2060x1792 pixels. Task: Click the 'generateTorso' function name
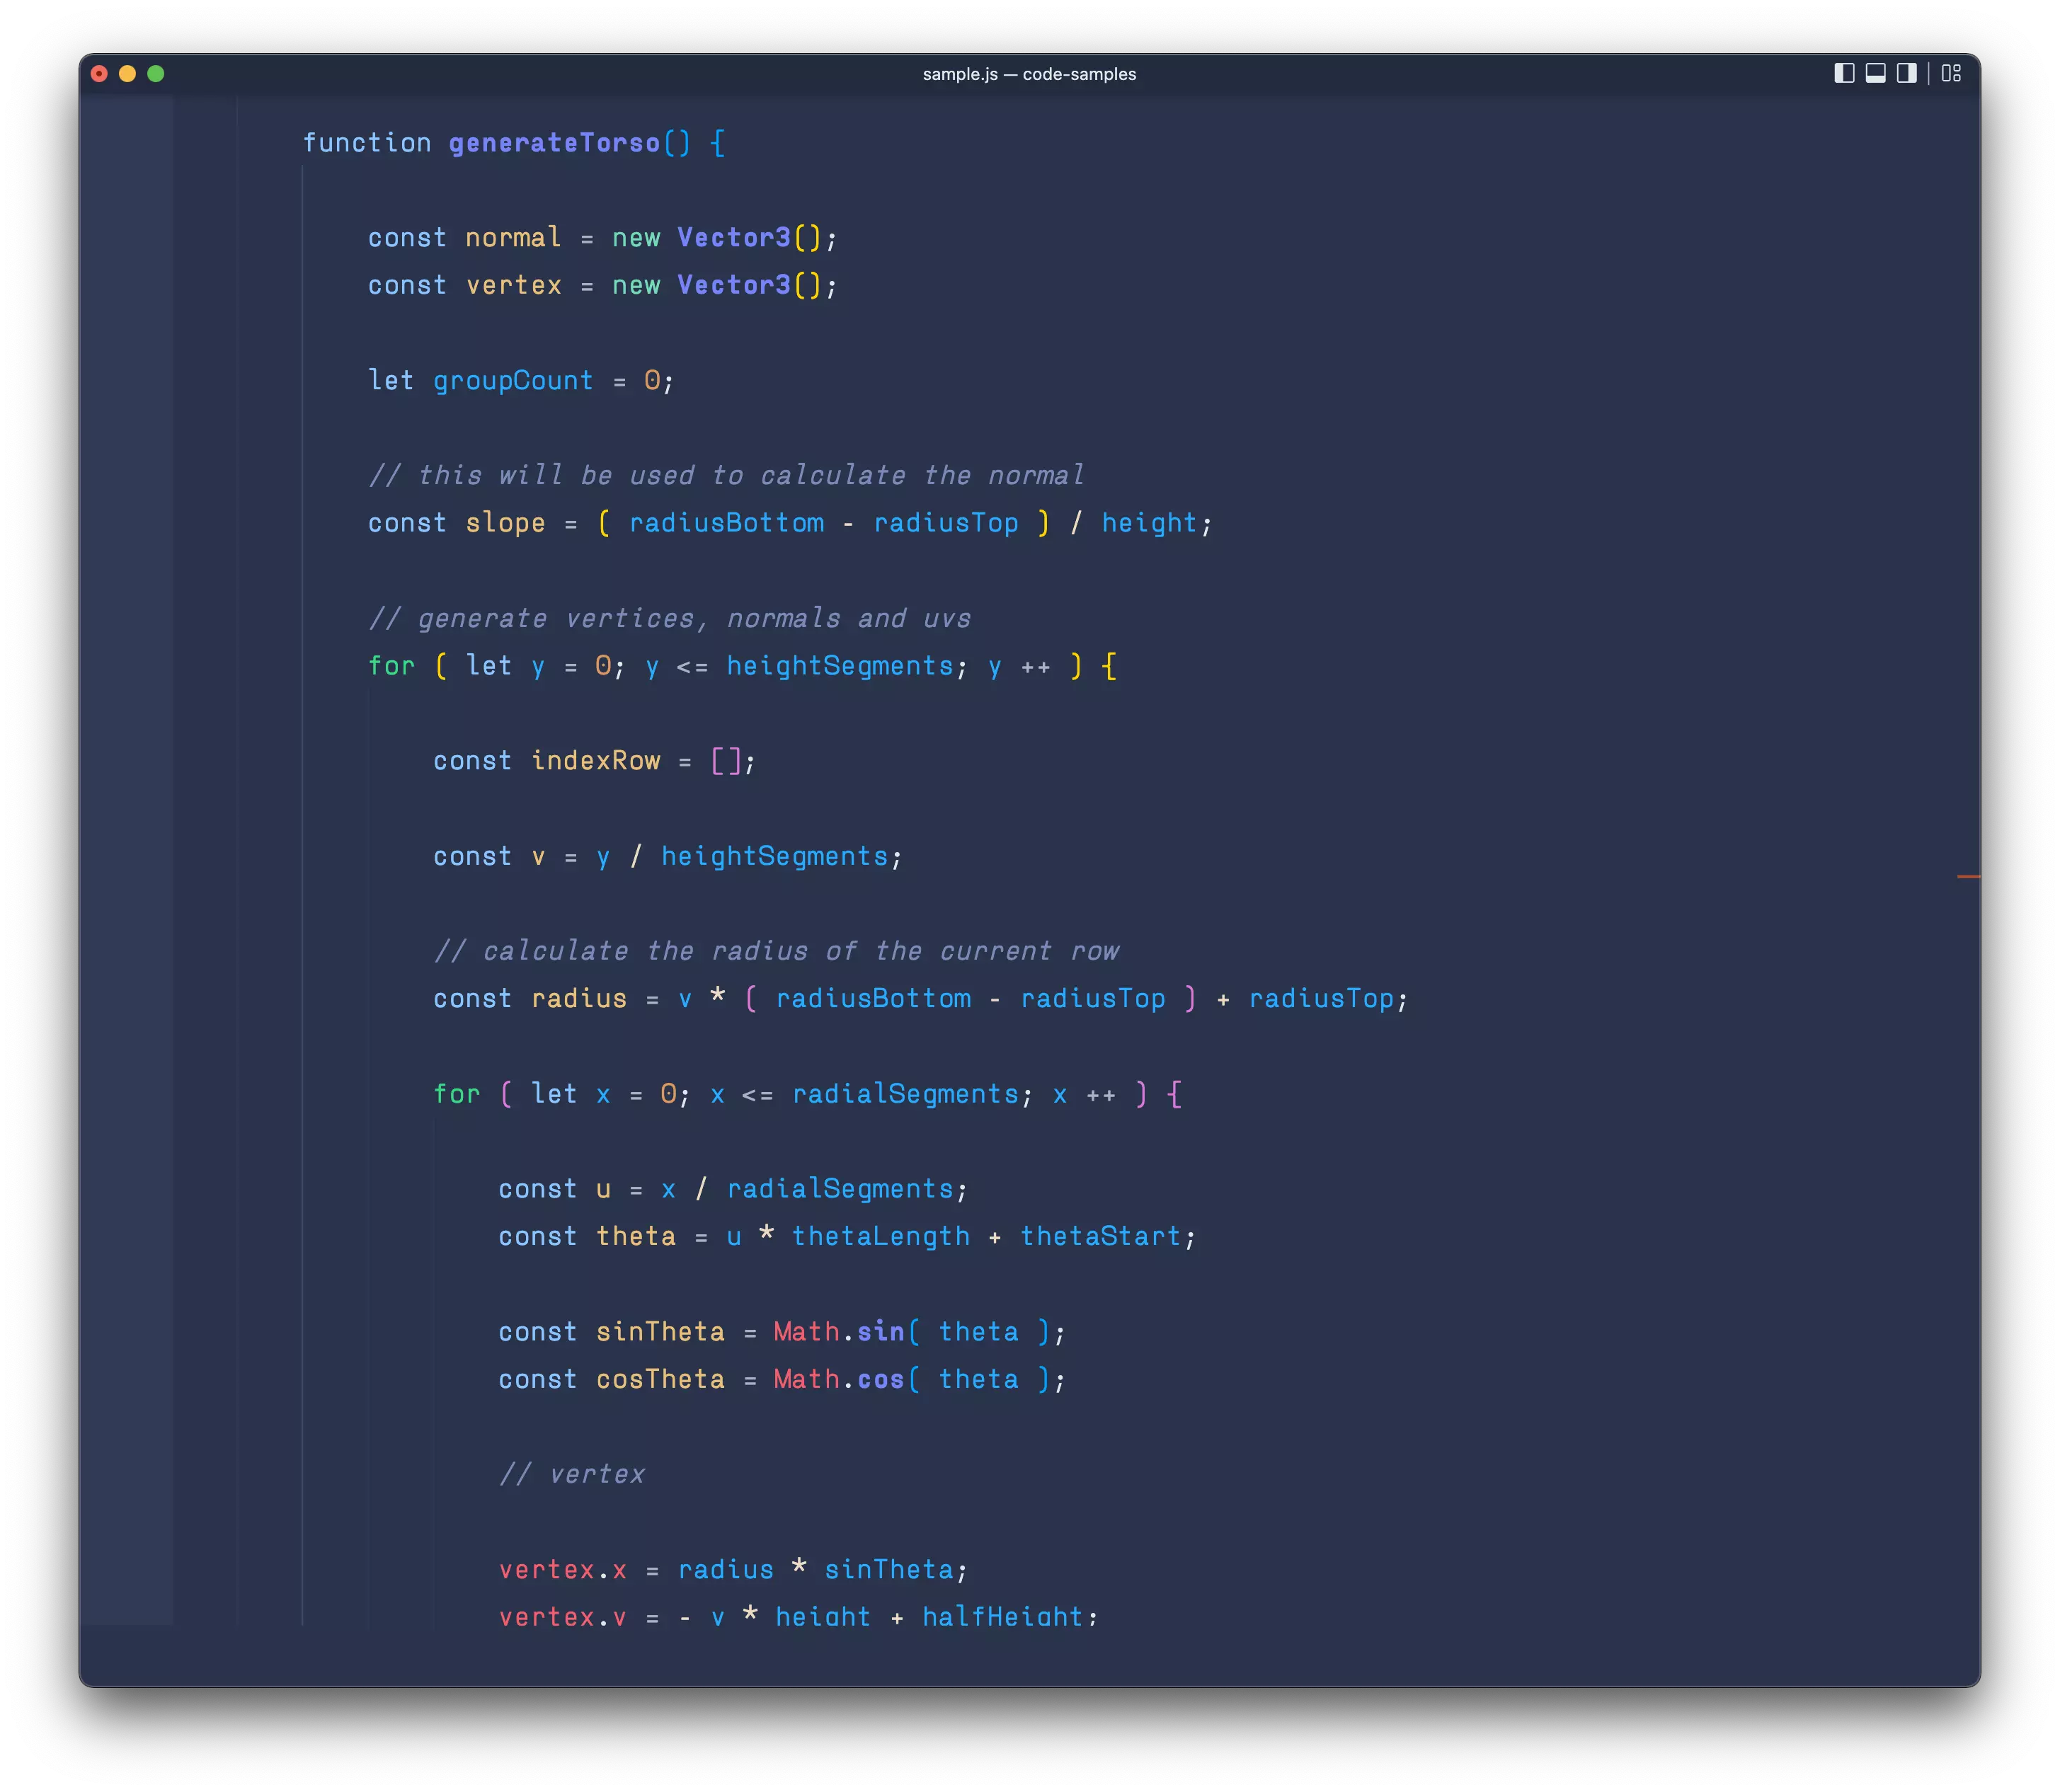coord(555,143)
